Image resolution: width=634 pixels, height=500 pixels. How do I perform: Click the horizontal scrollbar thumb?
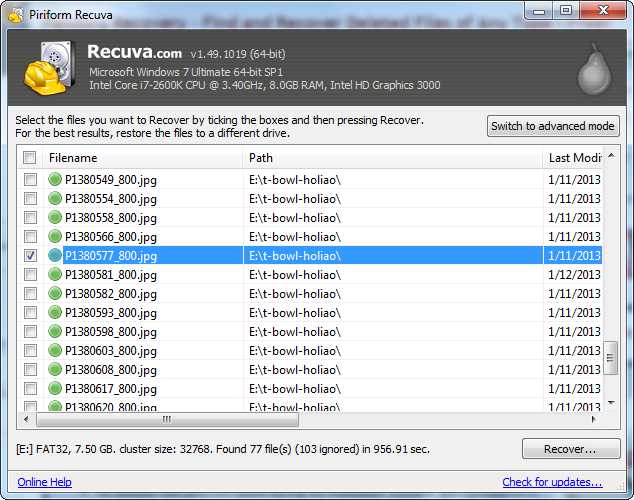tap(167, 419)
